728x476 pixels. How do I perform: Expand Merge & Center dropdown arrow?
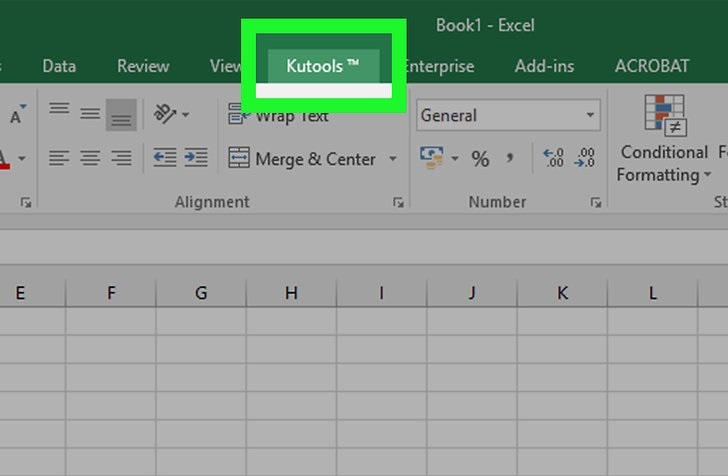(393, 159)
